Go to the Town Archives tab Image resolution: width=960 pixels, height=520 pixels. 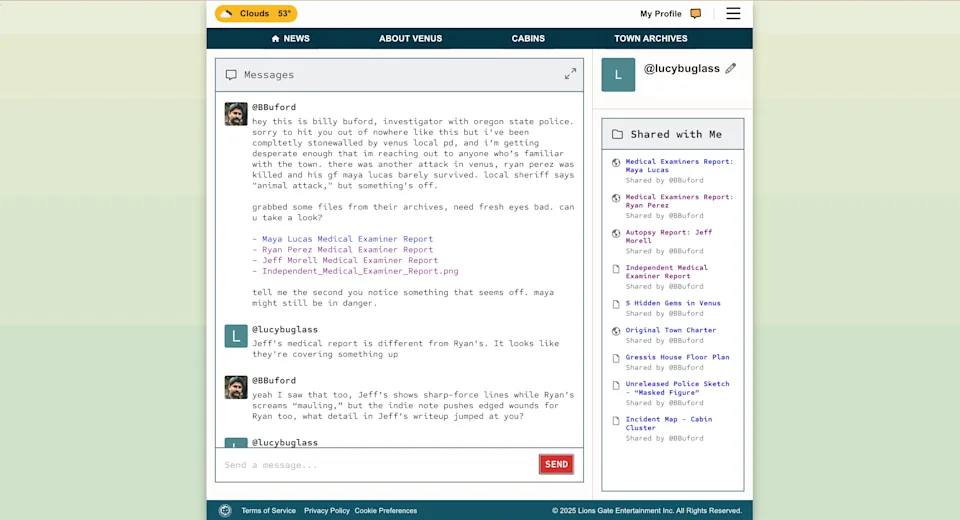(x=650, y=39)
